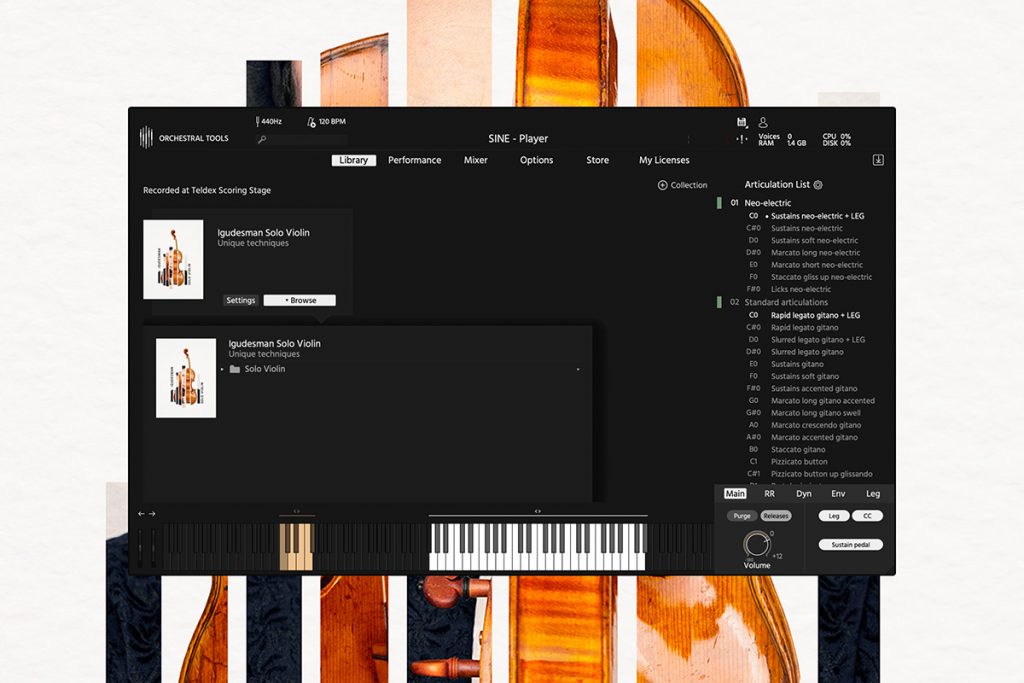Click the keyswitch range handle above tan keys
The image size is (1024, 683).
point(296,511)
